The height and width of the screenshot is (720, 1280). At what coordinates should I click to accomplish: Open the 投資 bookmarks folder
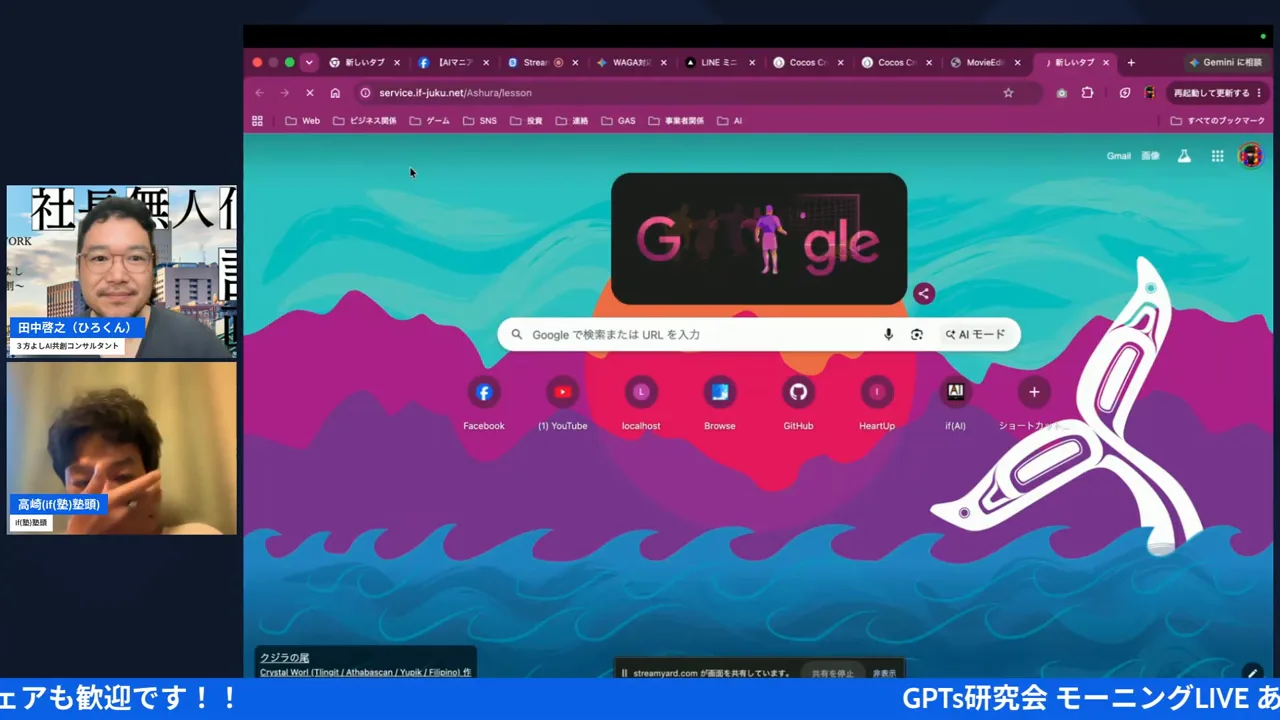[526, 121]
